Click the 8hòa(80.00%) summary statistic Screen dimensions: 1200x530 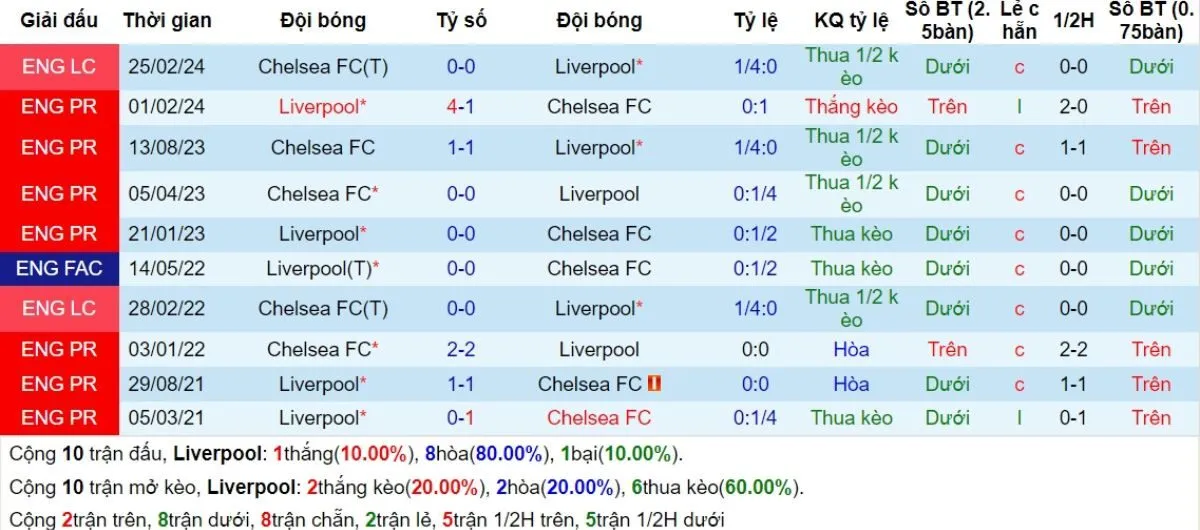pyautogui.click(x=484, y=454)
